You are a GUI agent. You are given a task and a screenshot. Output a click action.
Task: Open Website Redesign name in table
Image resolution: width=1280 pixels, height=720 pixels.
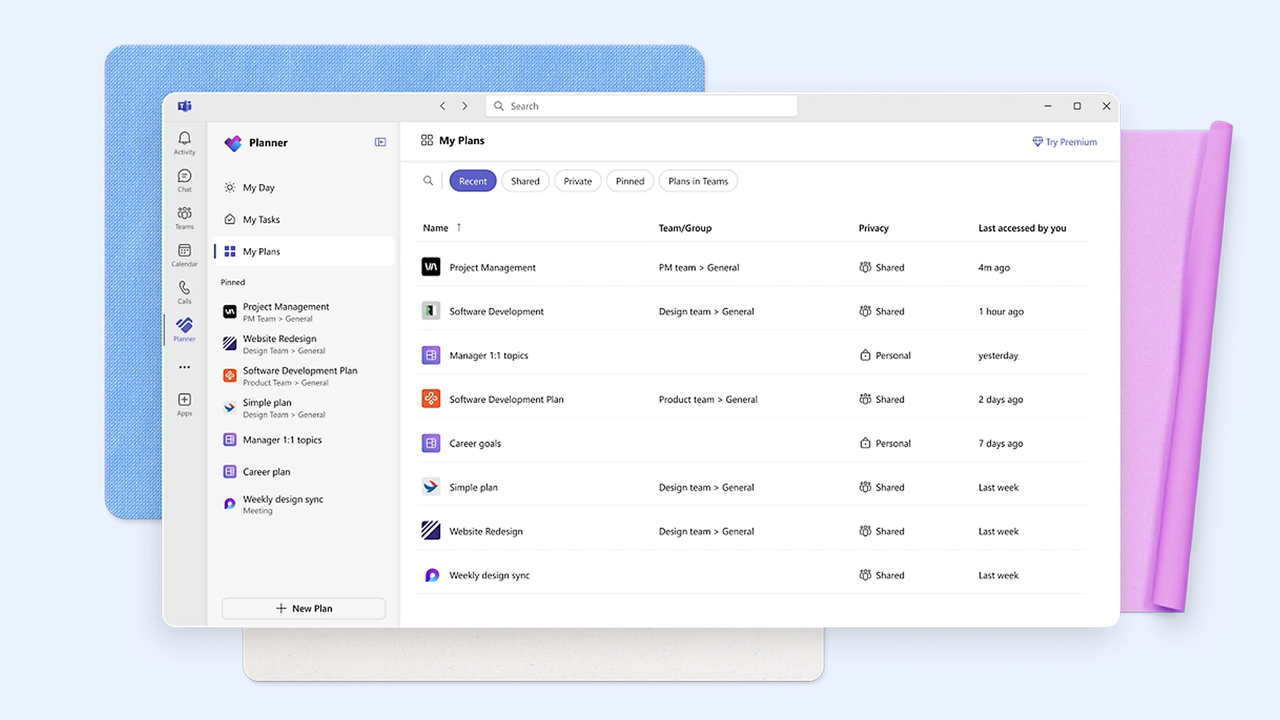click(486, 532)
